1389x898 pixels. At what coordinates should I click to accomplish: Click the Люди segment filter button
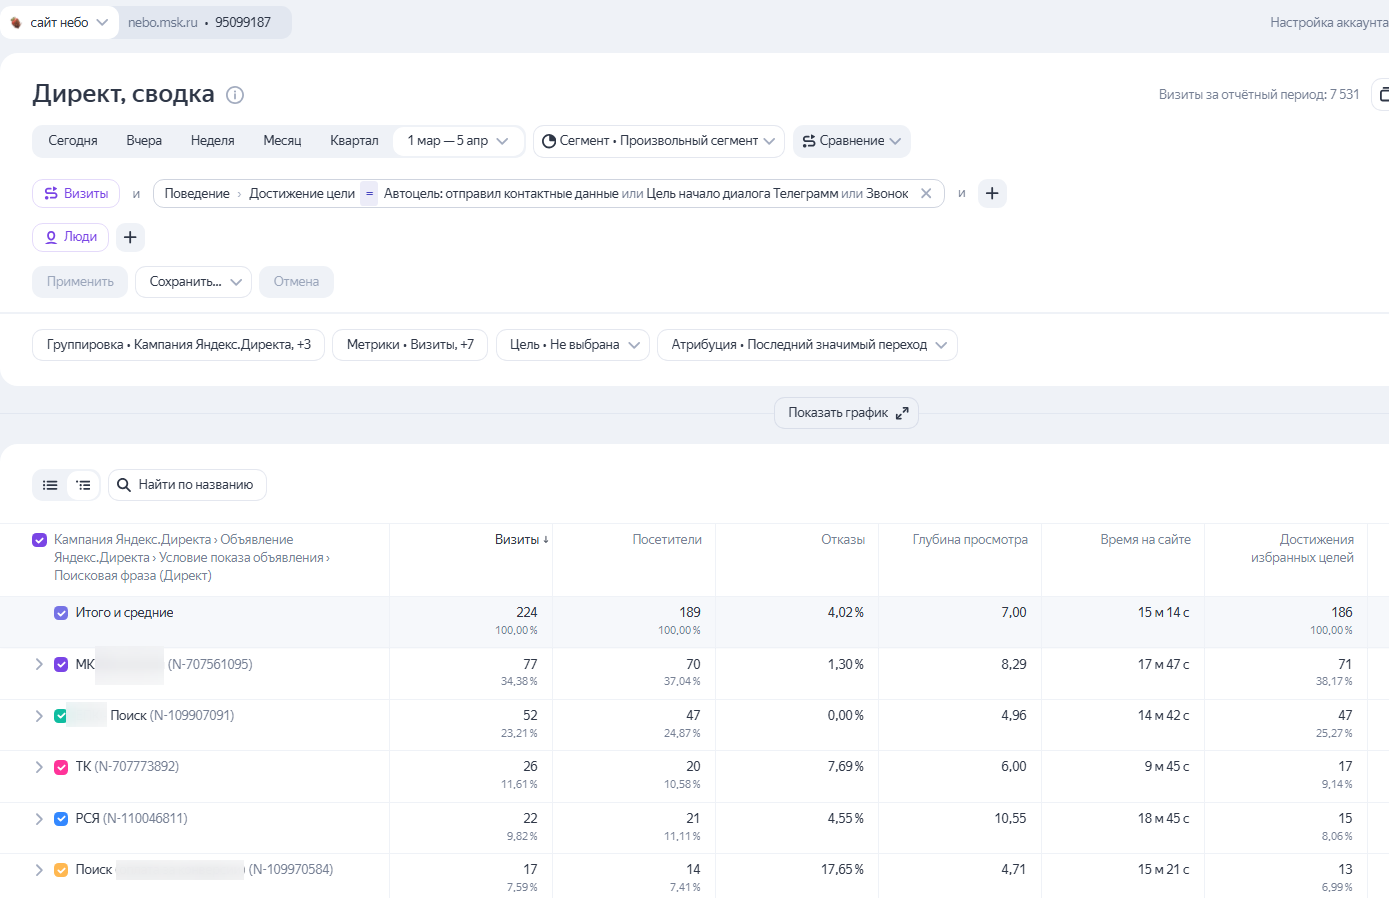point(70,237)
